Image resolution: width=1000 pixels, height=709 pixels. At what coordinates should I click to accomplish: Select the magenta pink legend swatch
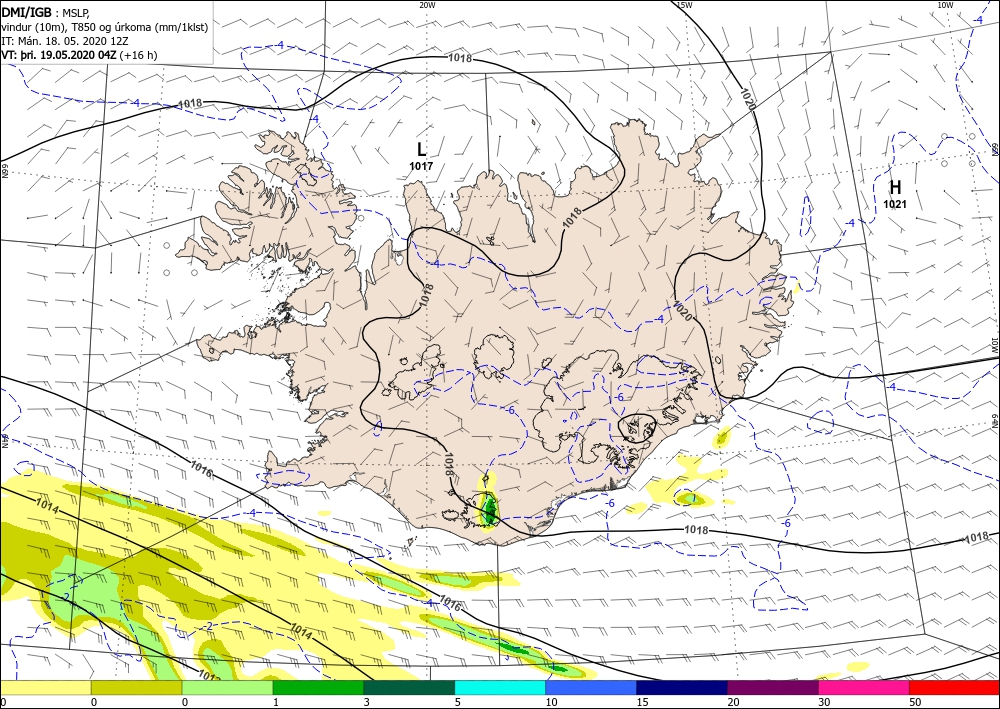pos(864,687)
